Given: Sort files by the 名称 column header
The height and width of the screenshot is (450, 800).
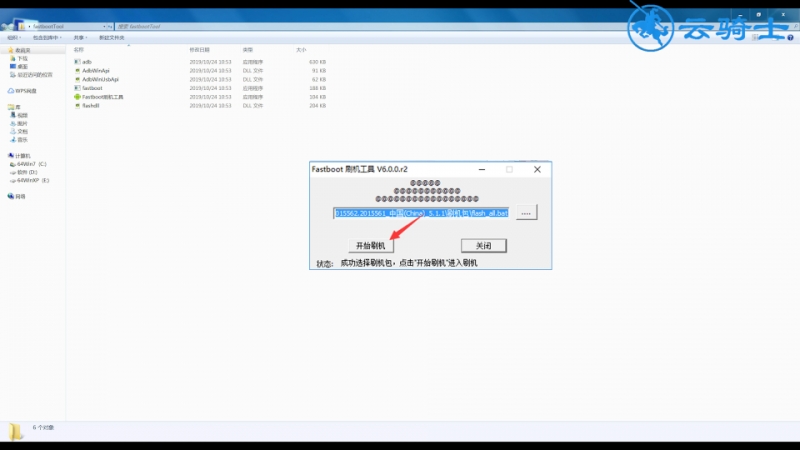Looking at the screenshot, I should pos(79,49).
